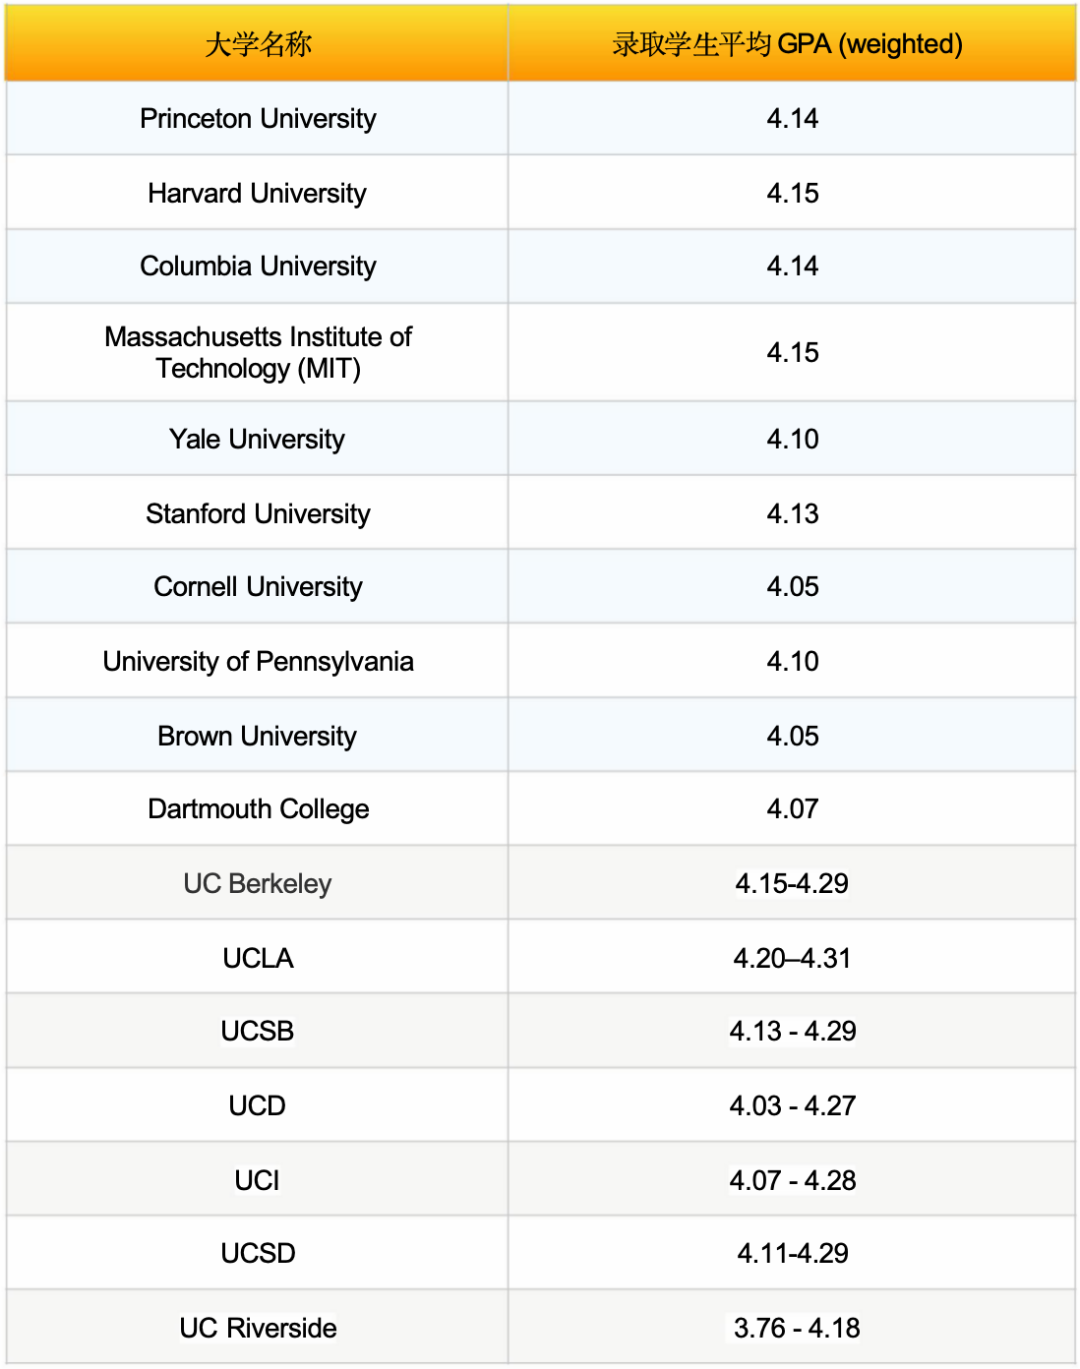Click the UCSB GPA range 4.13 - 4.29
1080x1369 pixels.
pyautogui.click(x=792, y=1031)
